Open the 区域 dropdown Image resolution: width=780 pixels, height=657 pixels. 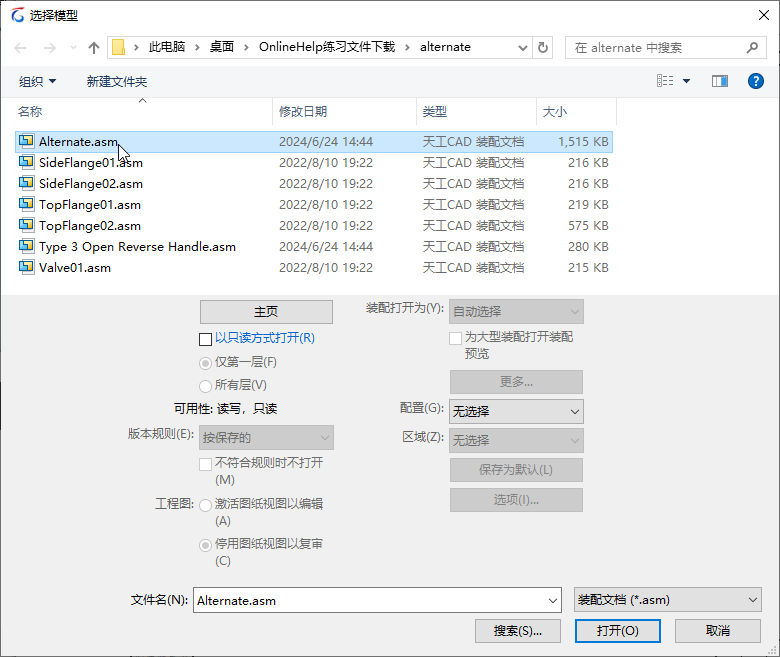tap(516, 440)
